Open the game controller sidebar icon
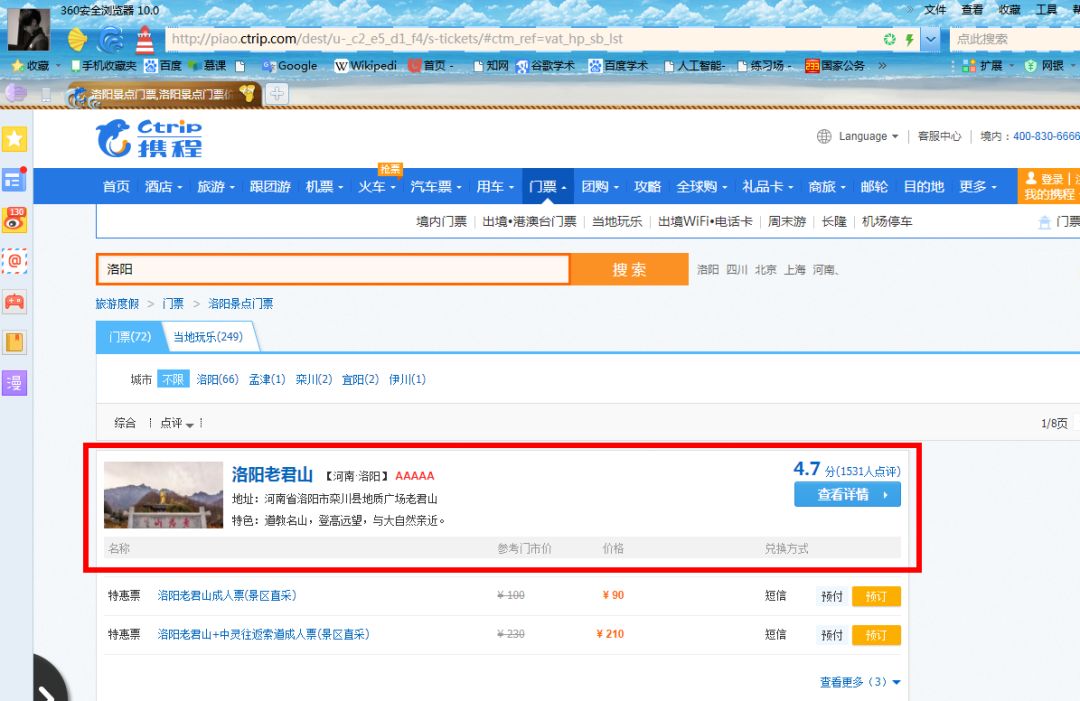This screenshot has width=1080, height=701. point(14,302)
